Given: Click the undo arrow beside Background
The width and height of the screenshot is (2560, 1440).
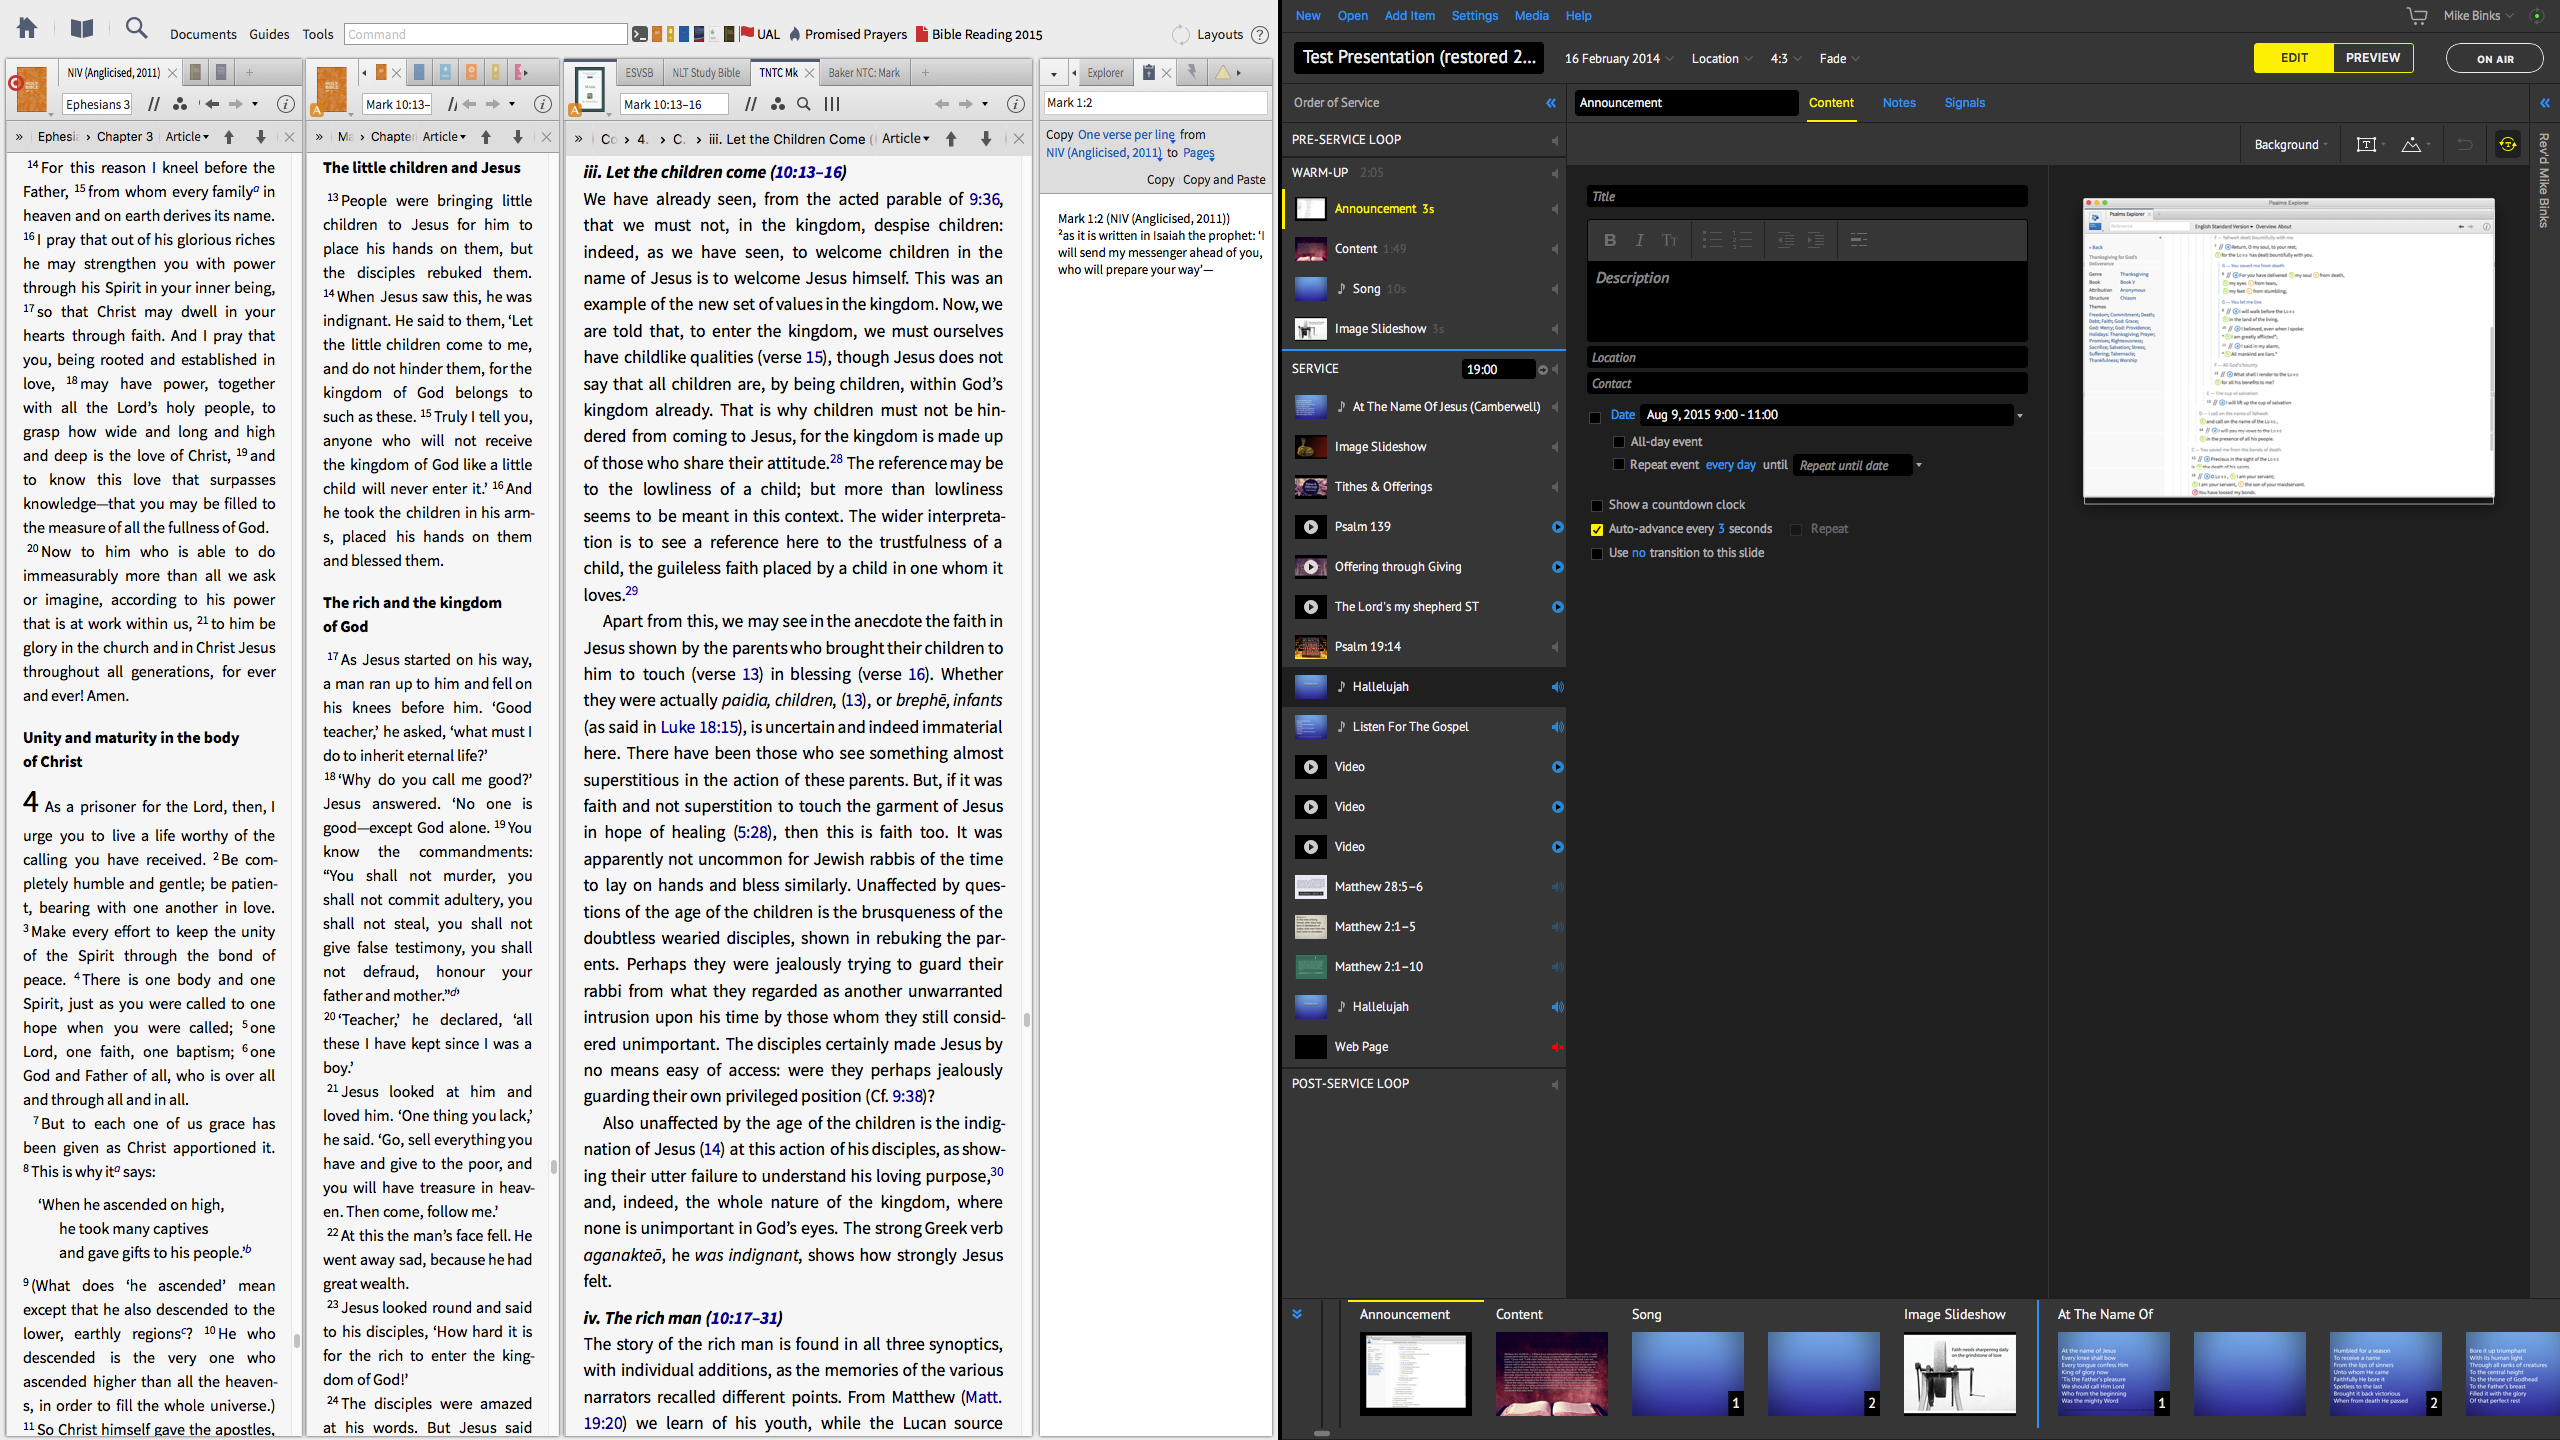Looking at the screenshot, I should (2464, 145).
